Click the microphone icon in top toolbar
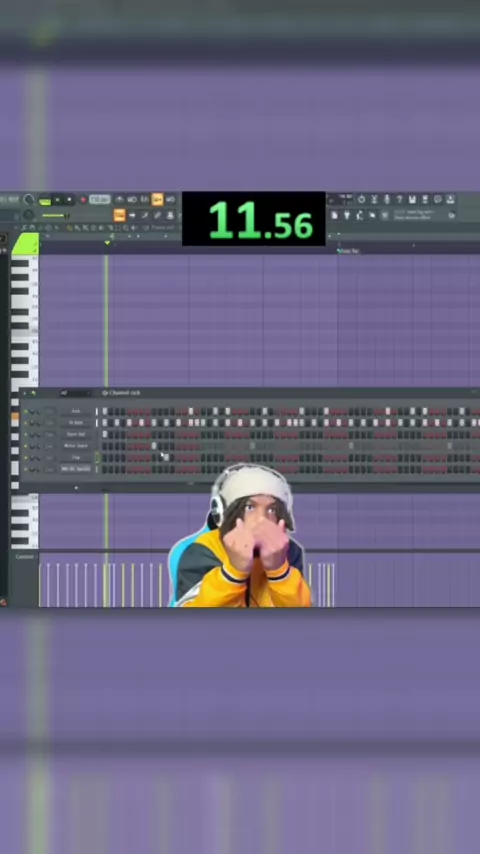The width and height of the screenshot is (480, 854). click(x=387, y=200)
